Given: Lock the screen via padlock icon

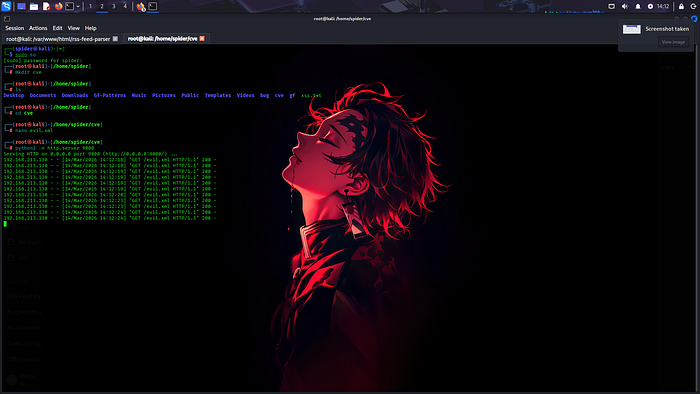Looking at the screenshot, I should click(681, 6).
